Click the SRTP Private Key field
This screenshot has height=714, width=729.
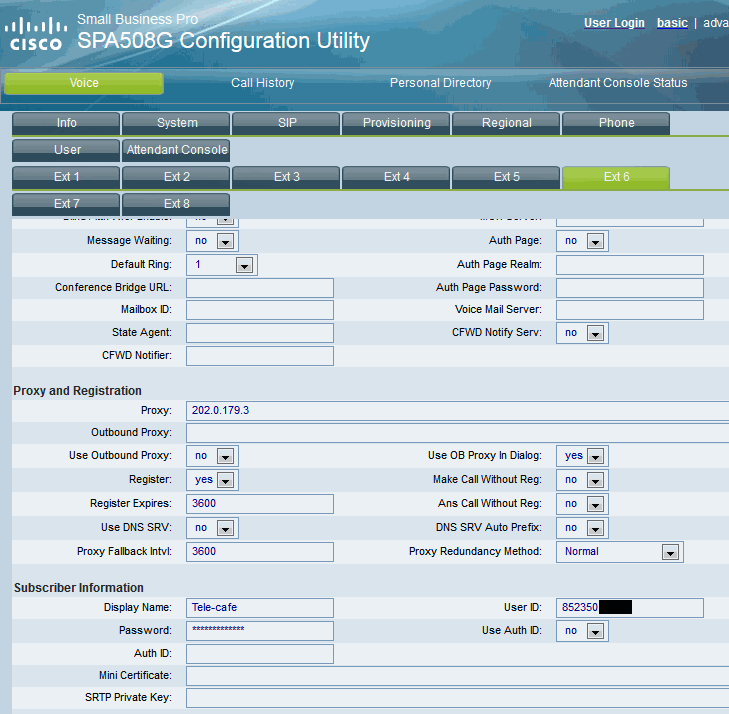tap(457, 698)
